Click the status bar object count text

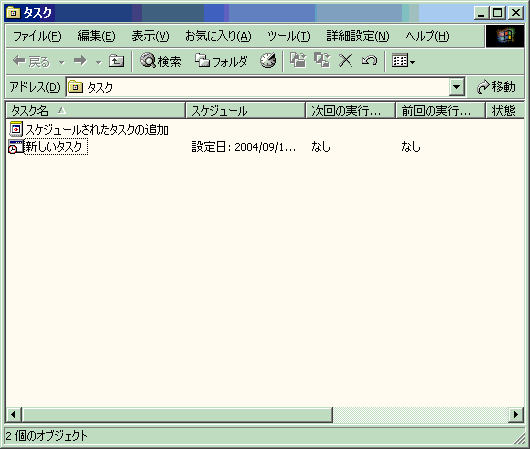(x=46, y=435)
